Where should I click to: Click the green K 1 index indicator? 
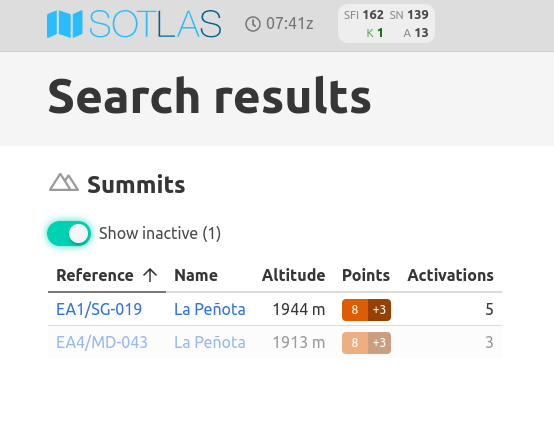(x=375, y=33)
